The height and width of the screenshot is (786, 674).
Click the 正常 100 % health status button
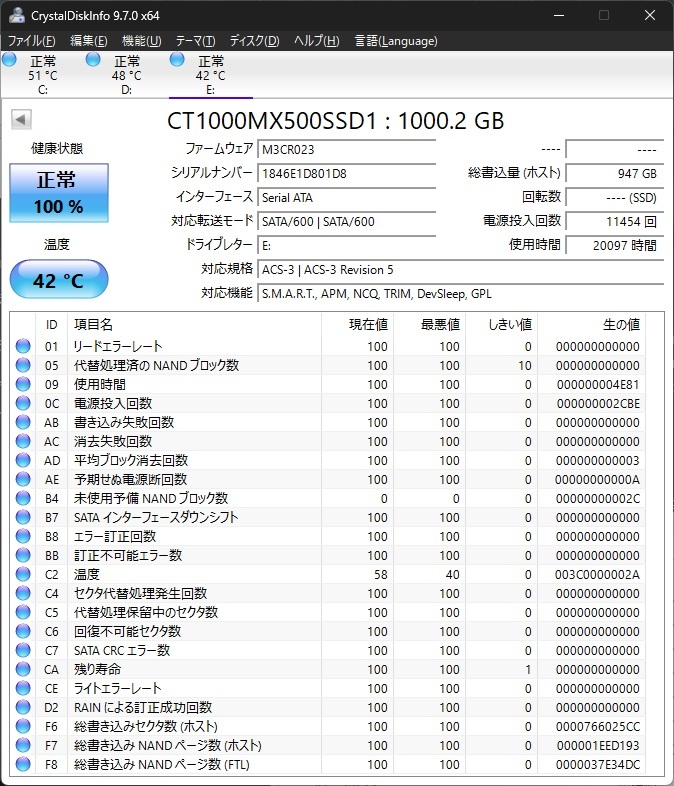[x=59, y=193]
